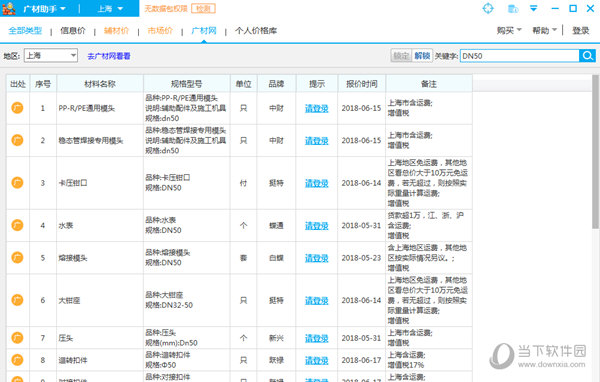Click the magnifier search button
The width and height of the screenshot is (600, 382).
coord(587,56)
